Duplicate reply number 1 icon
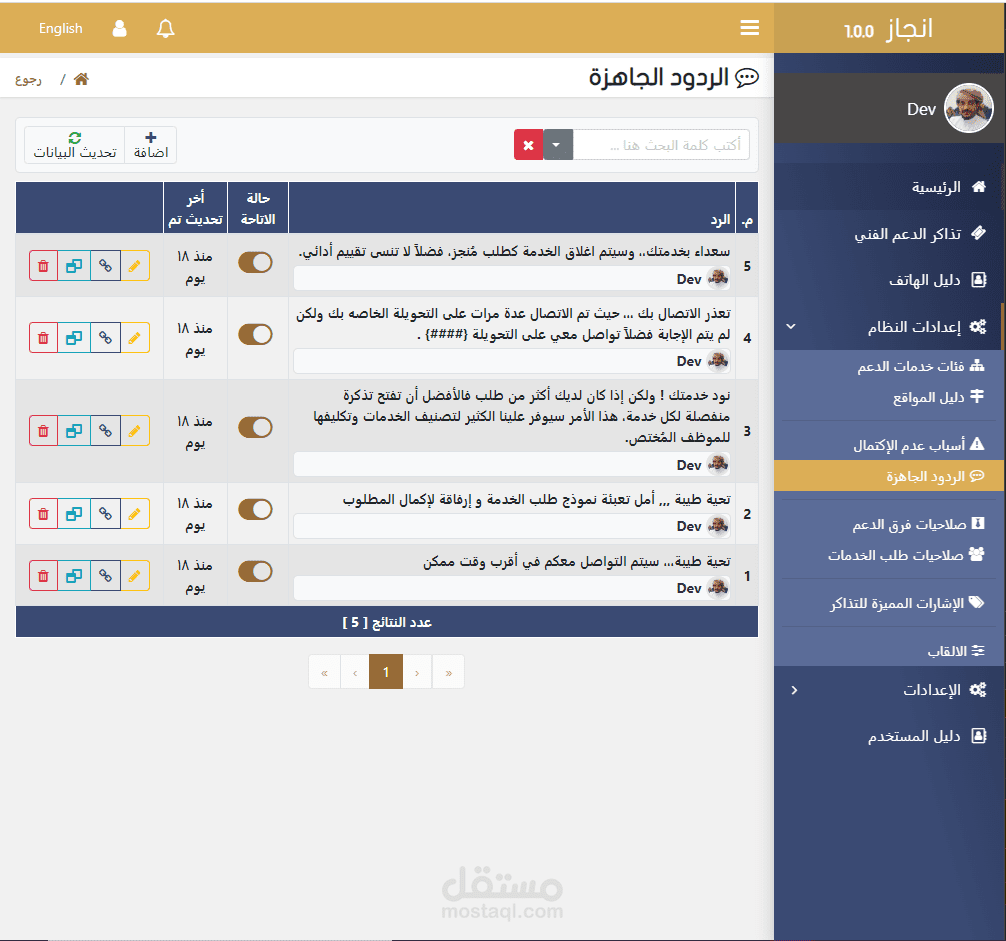Screen dimensions: 1006x941 pos(74,575)
